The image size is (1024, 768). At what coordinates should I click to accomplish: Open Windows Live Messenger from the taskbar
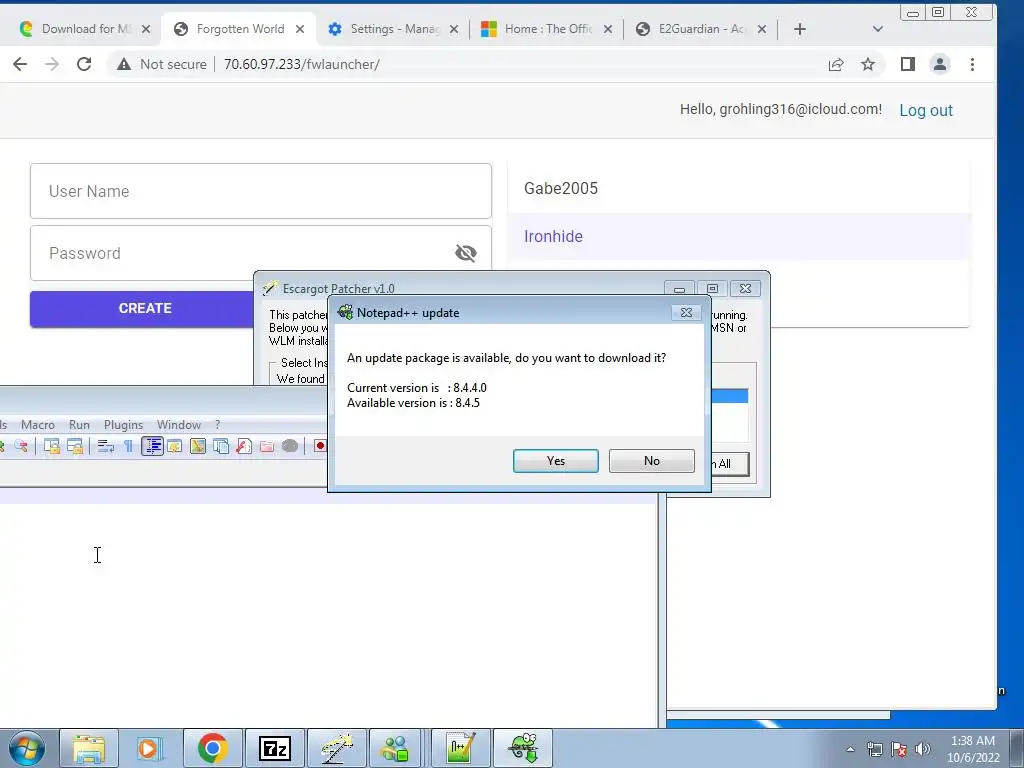point(395,748)
